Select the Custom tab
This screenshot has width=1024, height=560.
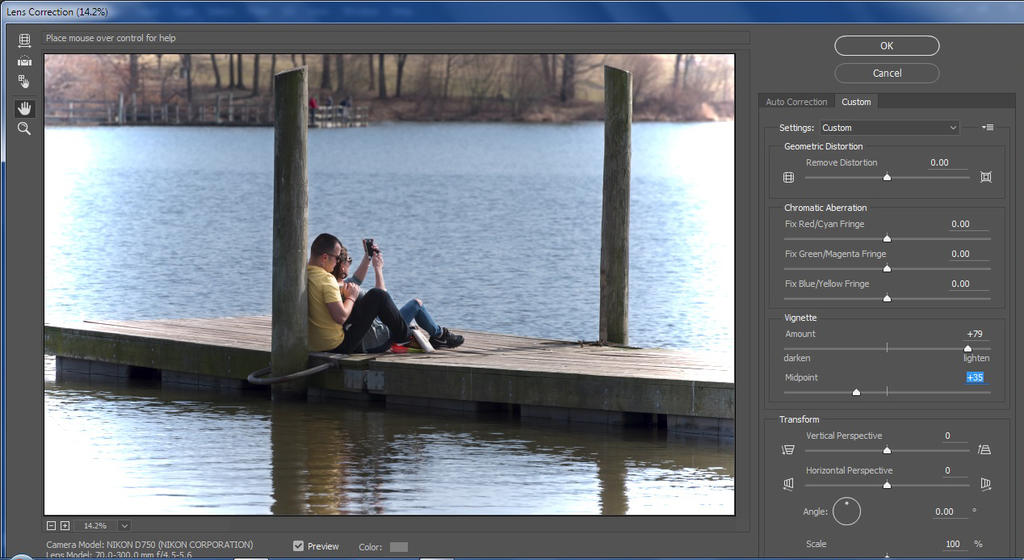856,102
